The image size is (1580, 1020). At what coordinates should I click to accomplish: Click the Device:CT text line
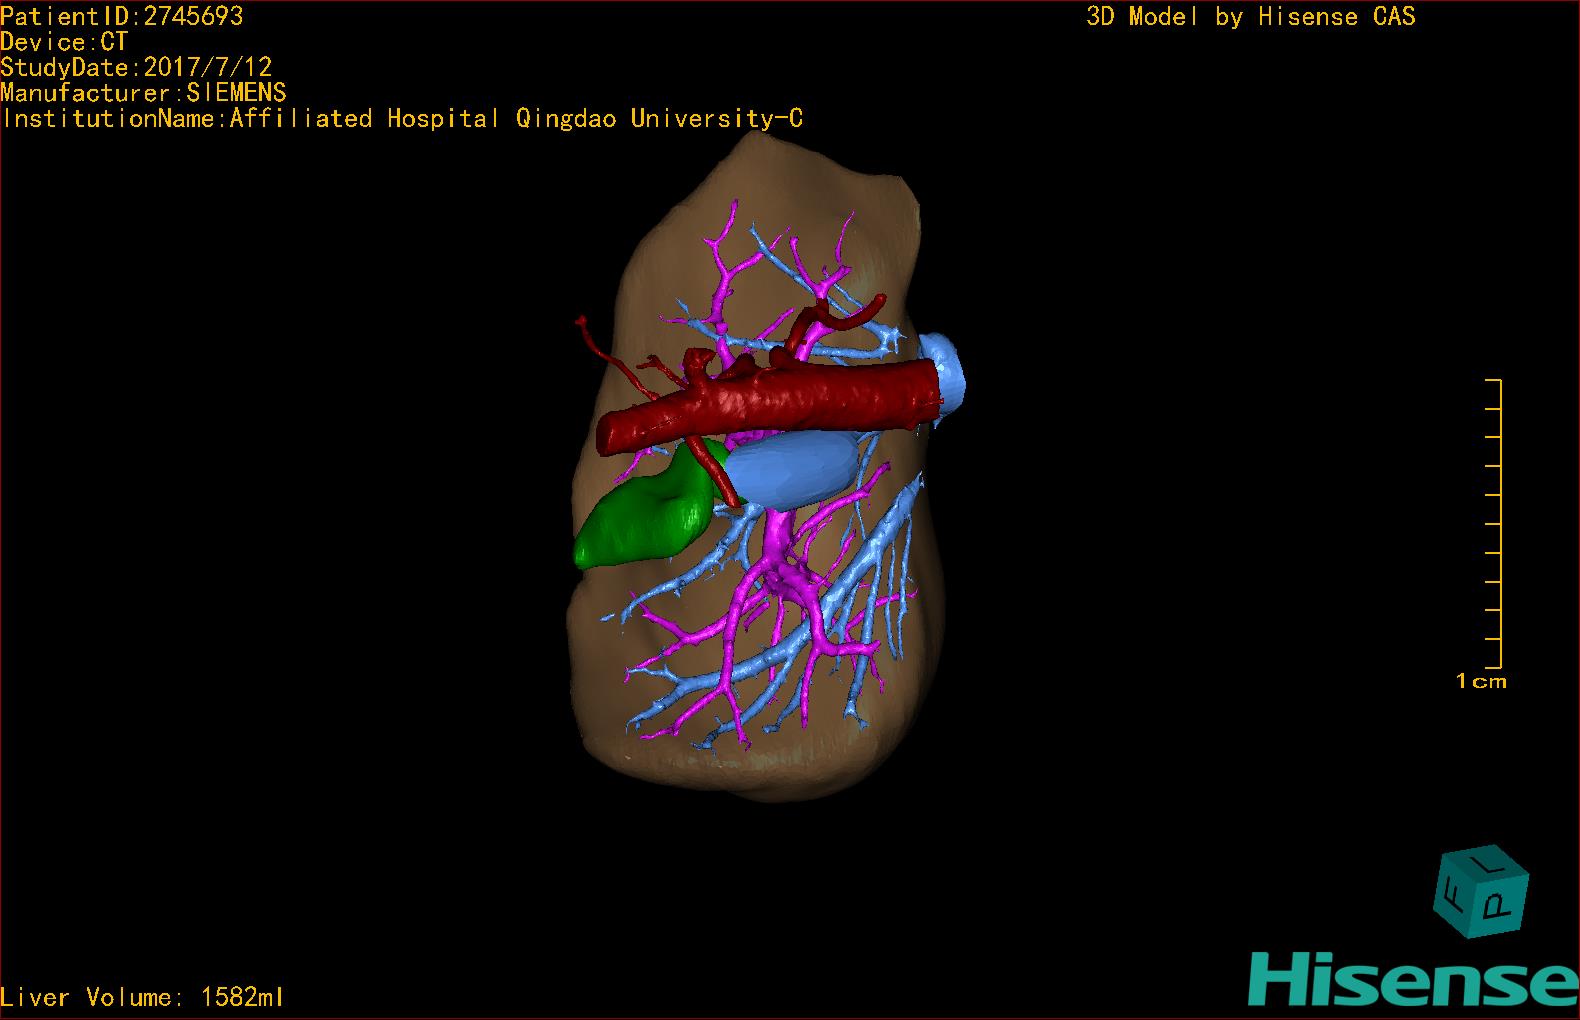64,42
